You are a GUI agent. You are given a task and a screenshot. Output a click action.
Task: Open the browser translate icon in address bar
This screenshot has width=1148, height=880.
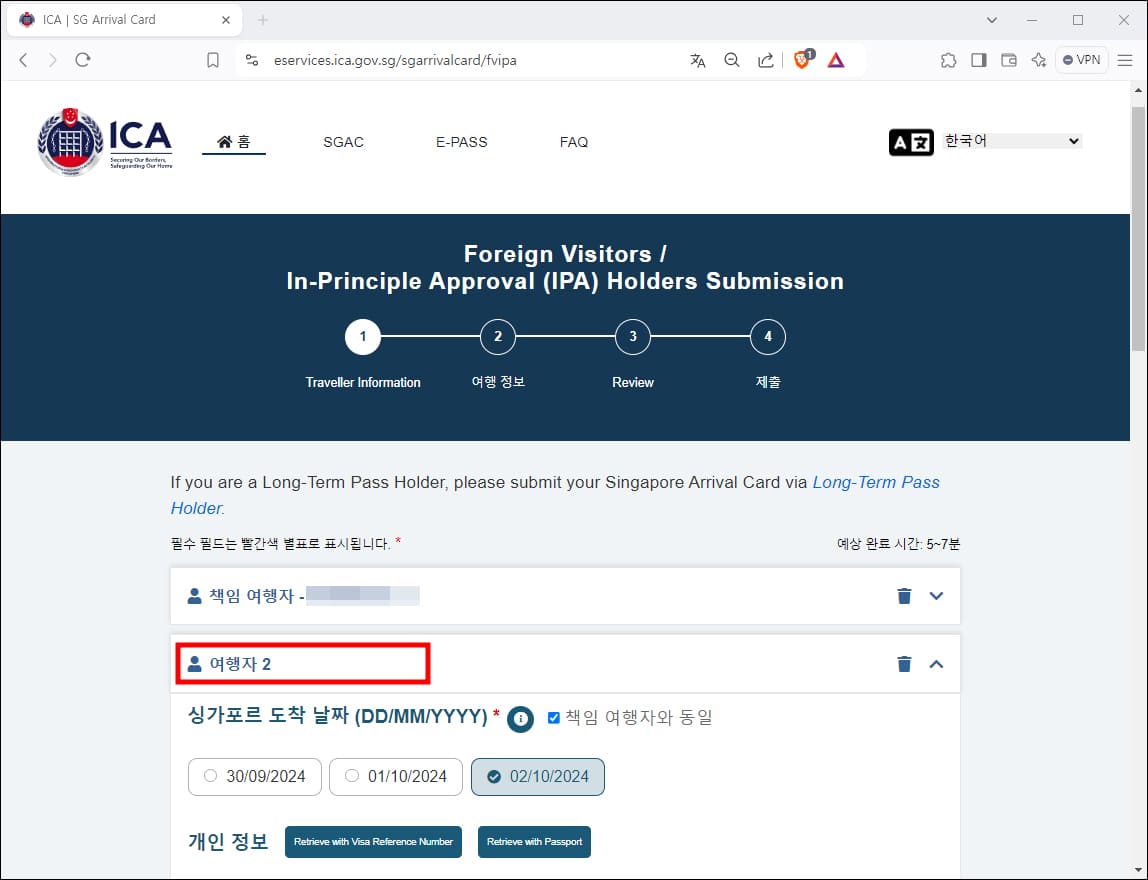(x=697, y=60)
